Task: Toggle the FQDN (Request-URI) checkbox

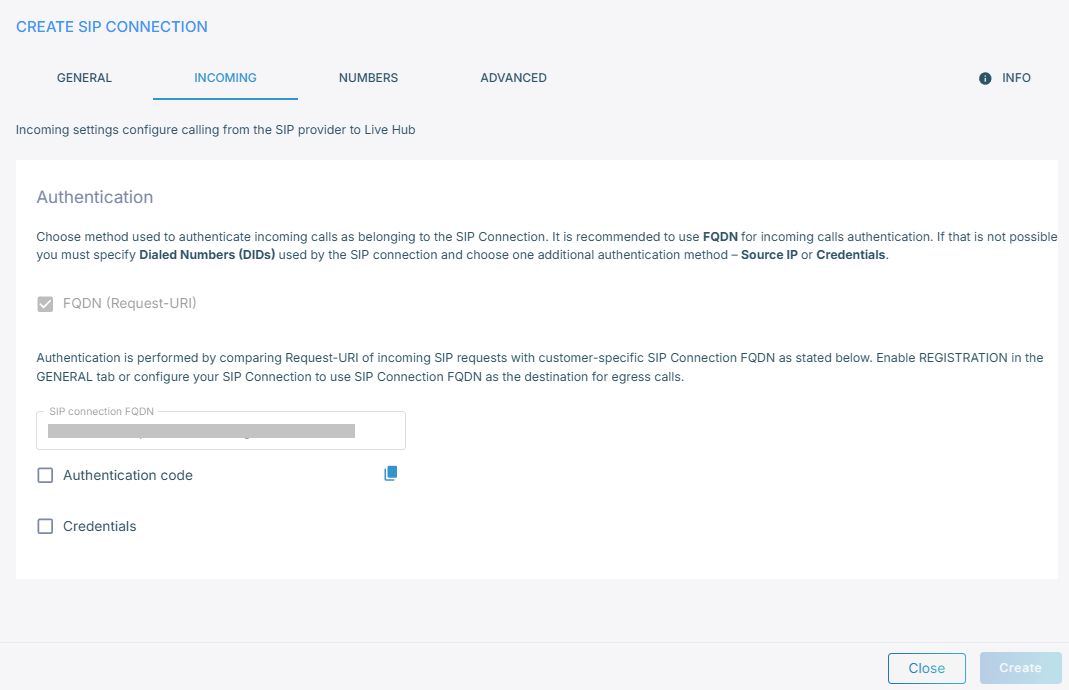Action: [x=45, y=303]
